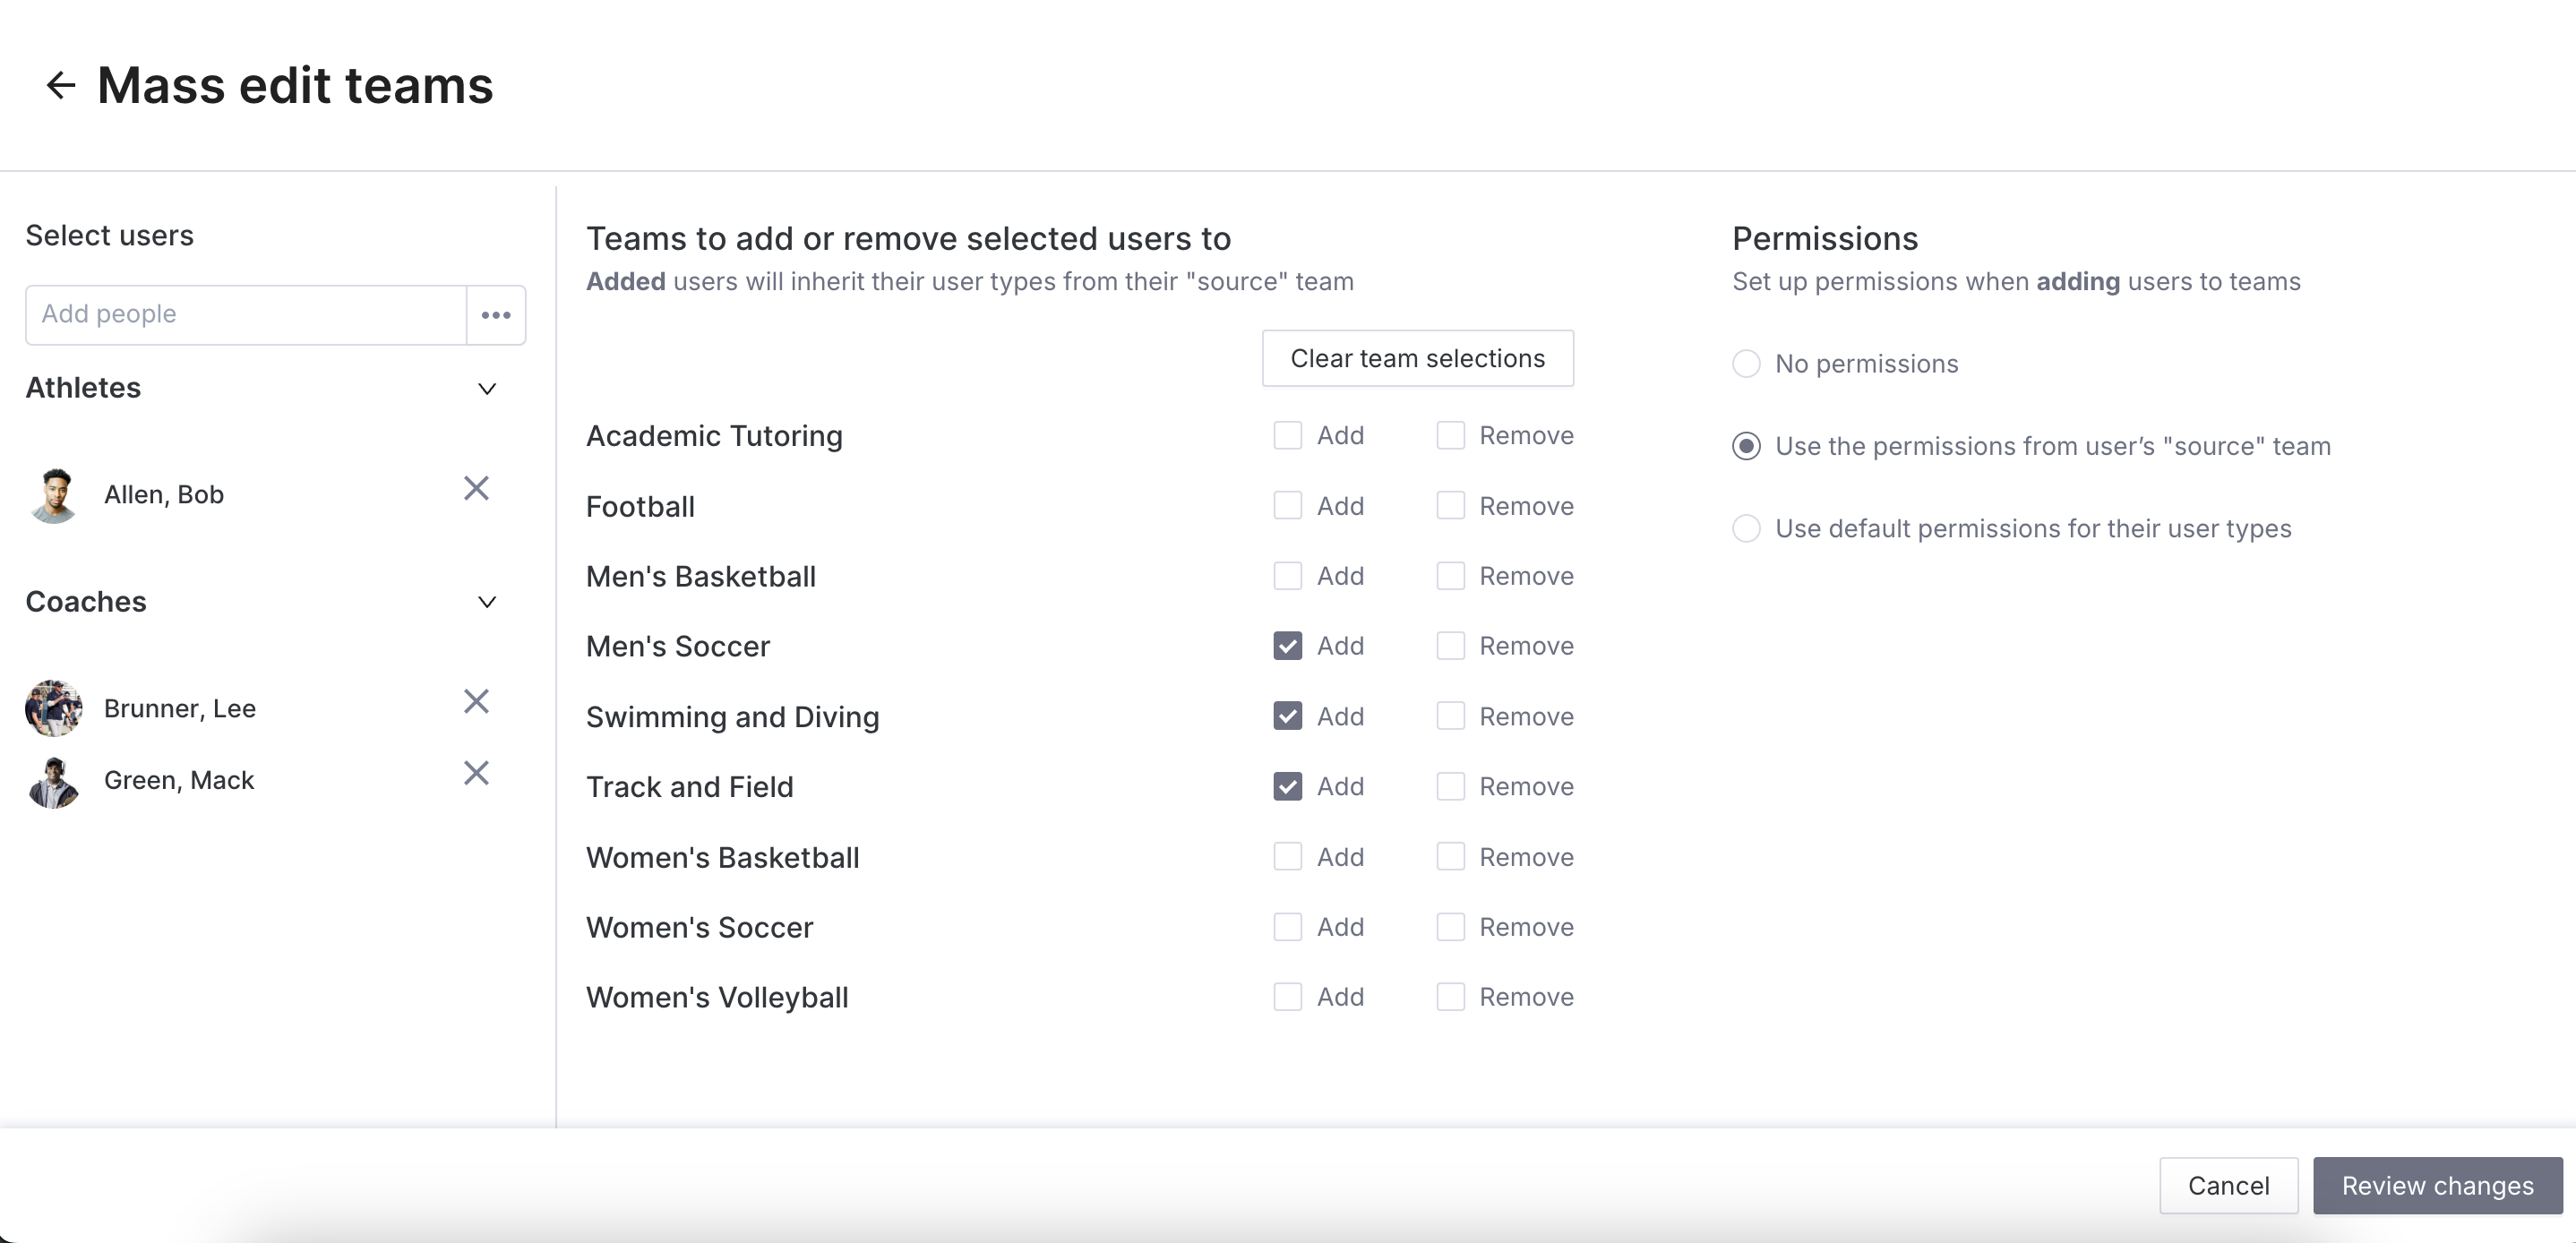This screenshot has width=2576, height=1243.
Task: Uncheck Add for Track and Field
Action: [1288, 786]
